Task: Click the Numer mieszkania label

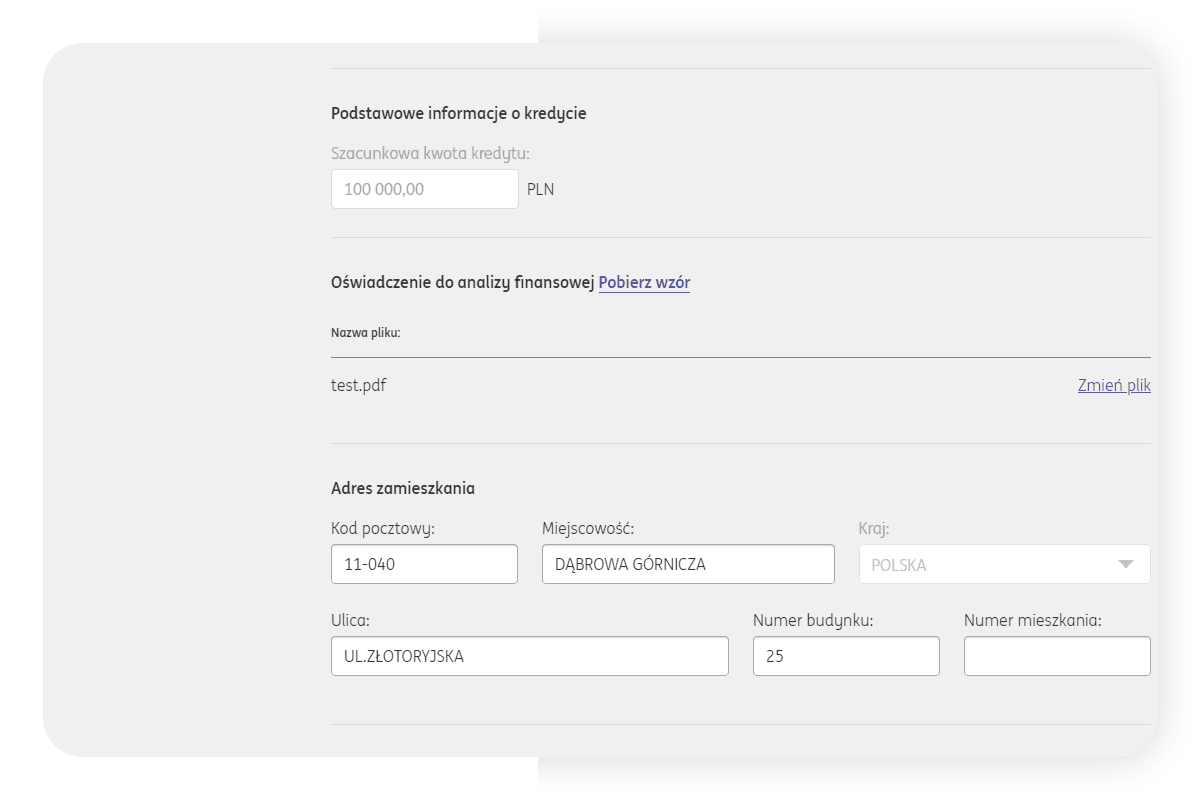Action: point(1032,620)
